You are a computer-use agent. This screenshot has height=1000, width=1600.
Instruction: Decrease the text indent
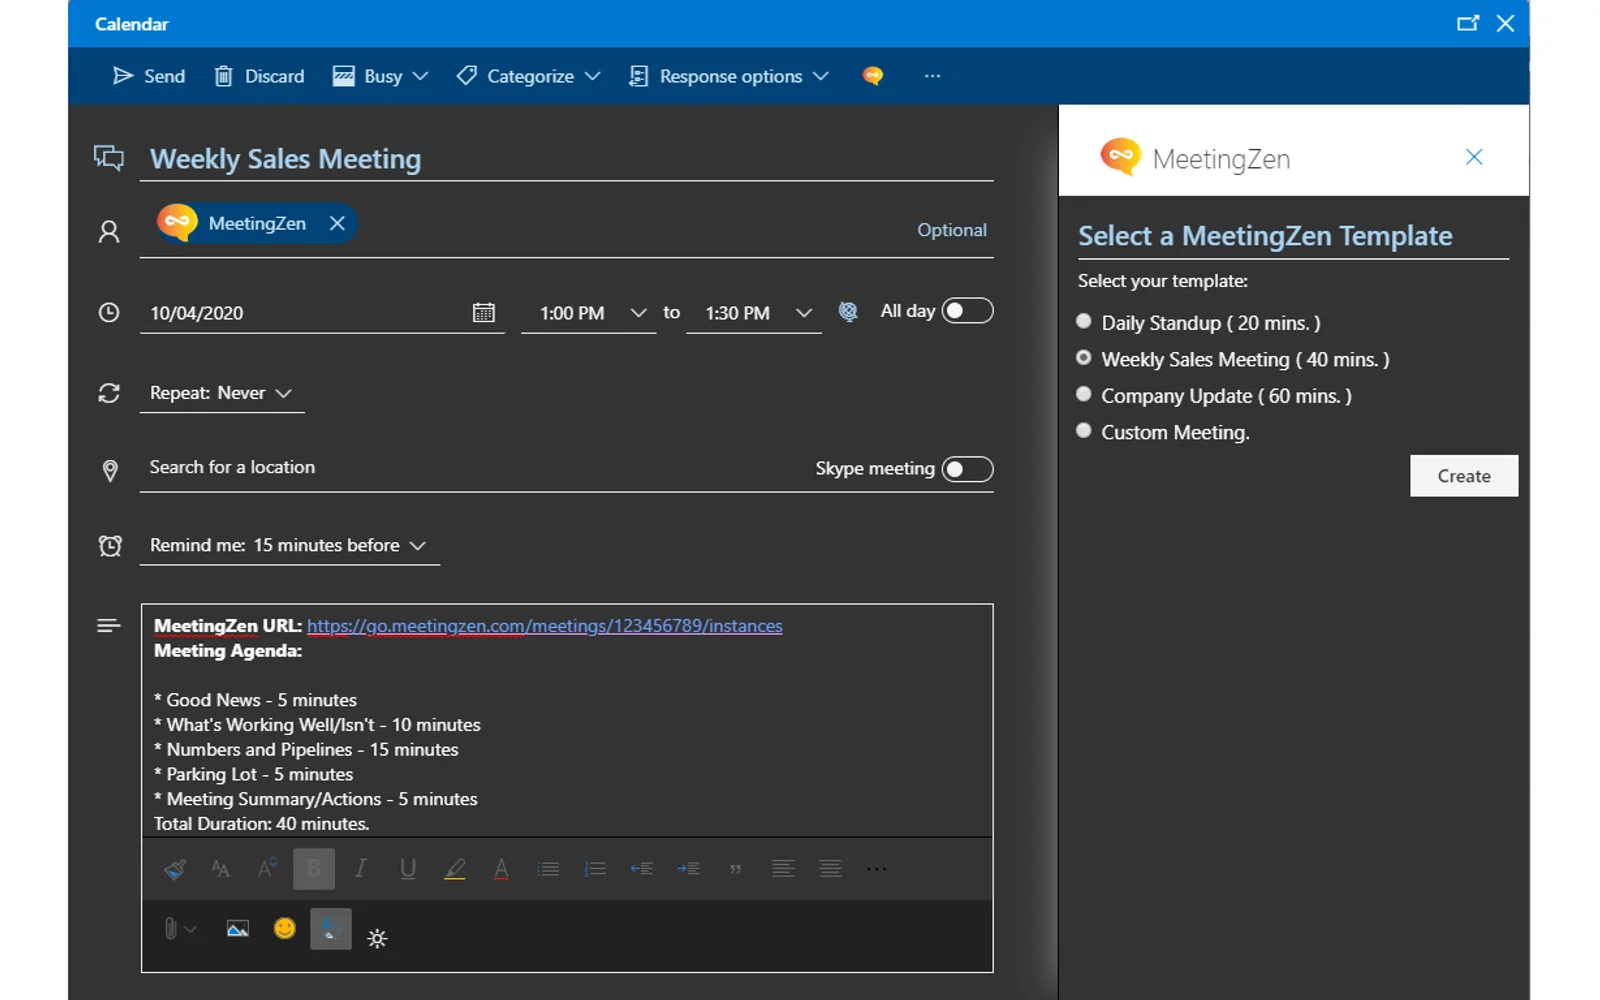point(641,869)
